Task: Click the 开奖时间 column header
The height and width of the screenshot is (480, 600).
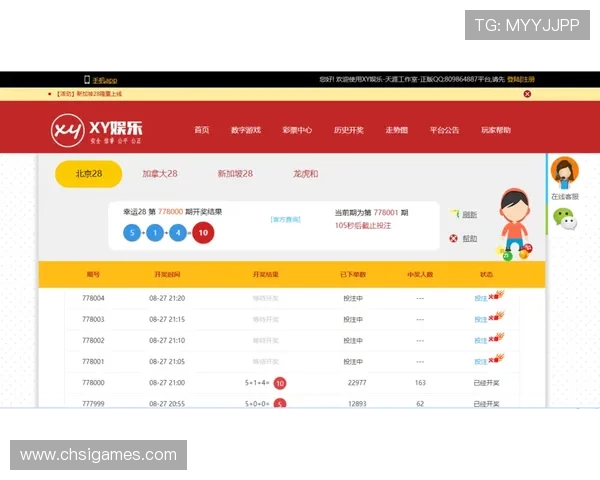Action: click(x=167, y=274)
